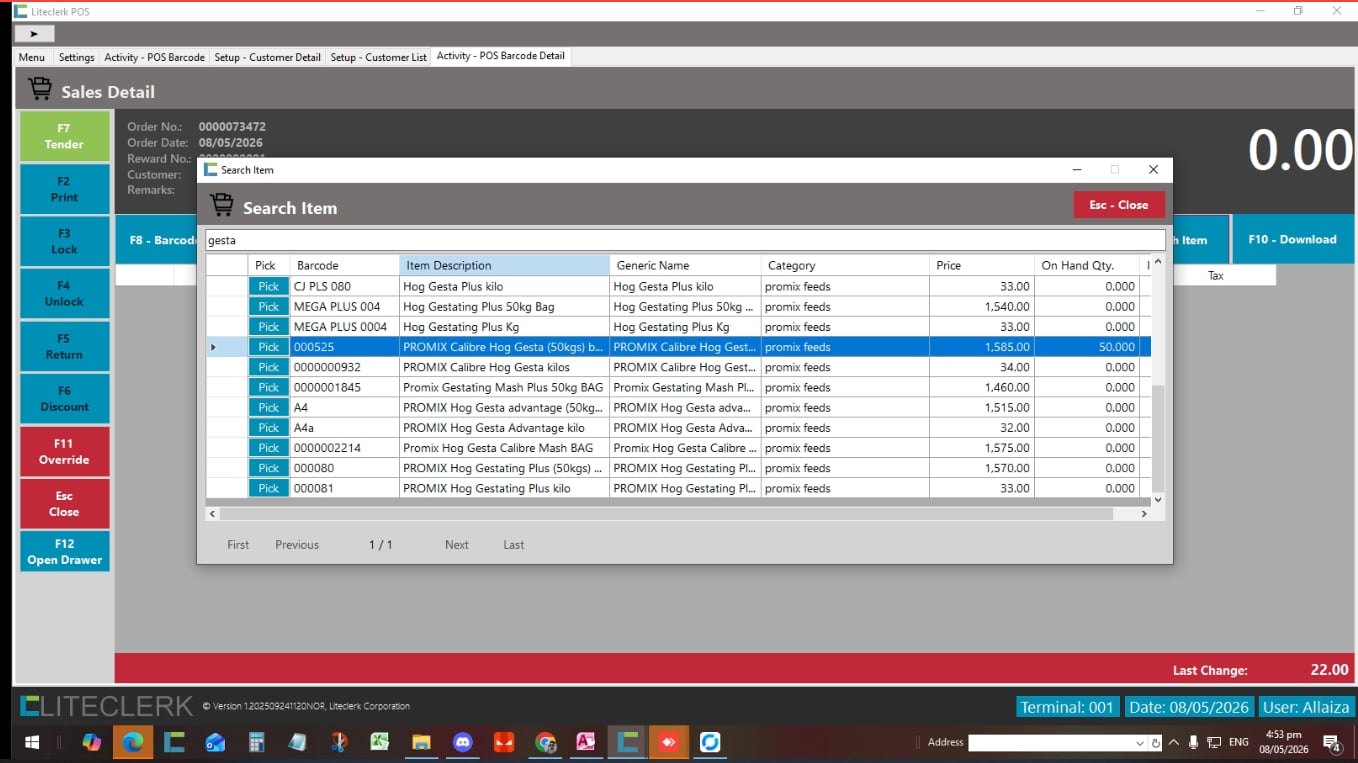
Task: Pick the item with barcode 0000001845
Action: 268,387
